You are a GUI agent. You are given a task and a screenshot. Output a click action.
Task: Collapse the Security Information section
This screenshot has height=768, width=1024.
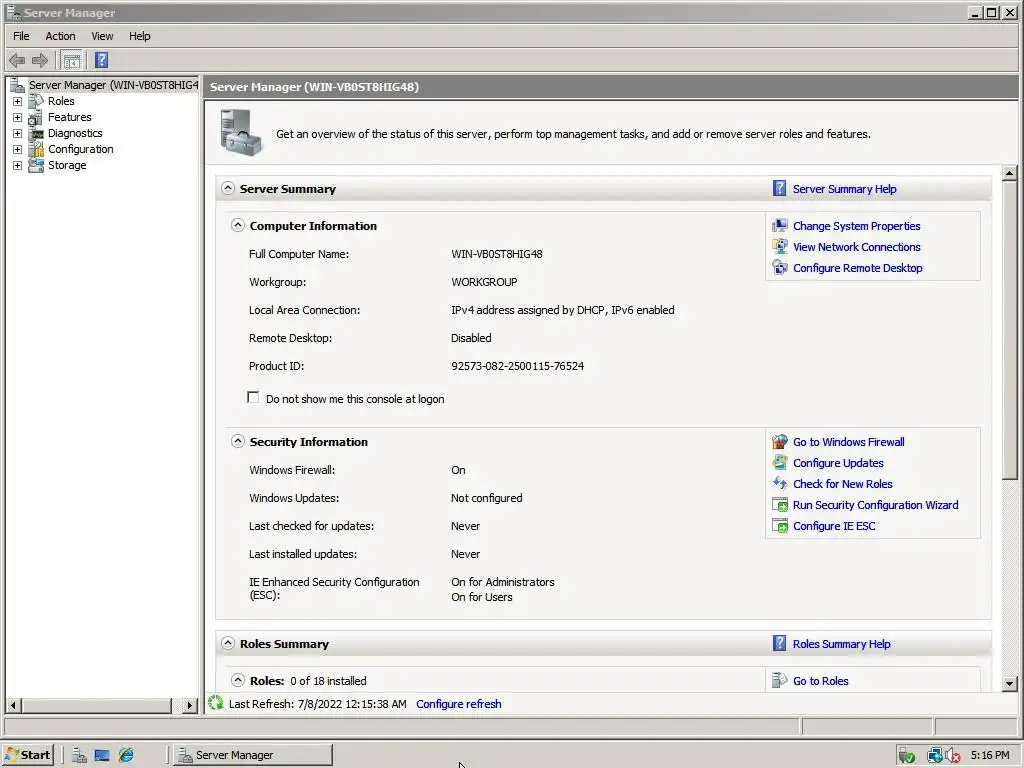(x=238, y=441)
